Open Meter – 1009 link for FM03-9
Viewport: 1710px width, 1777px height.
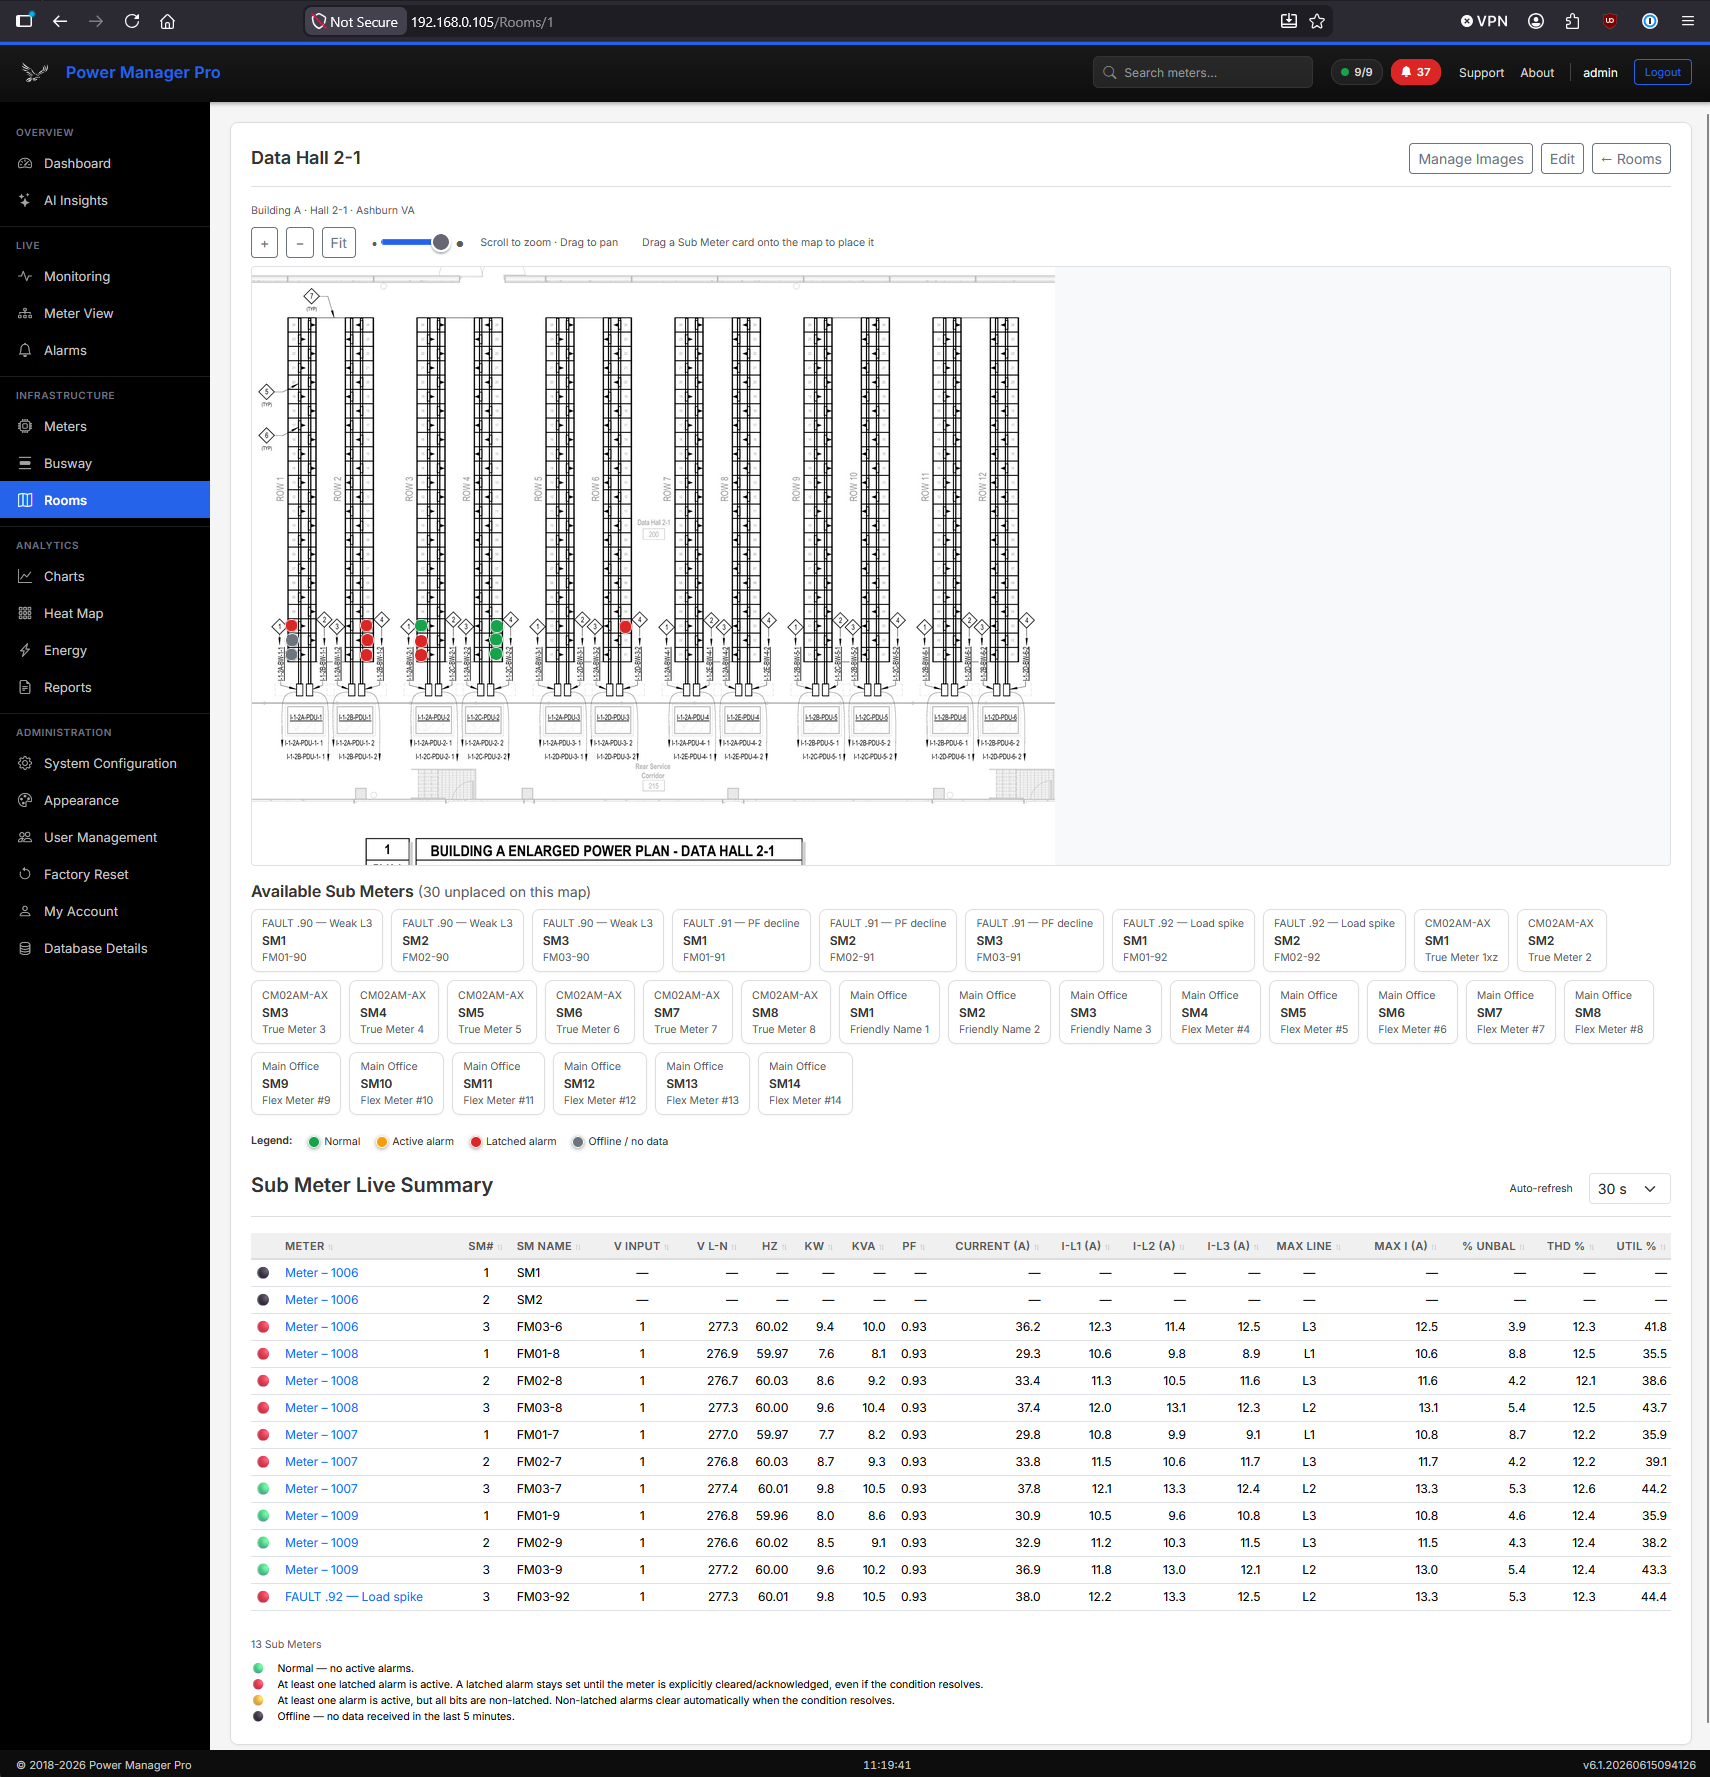coord(322,1570)
